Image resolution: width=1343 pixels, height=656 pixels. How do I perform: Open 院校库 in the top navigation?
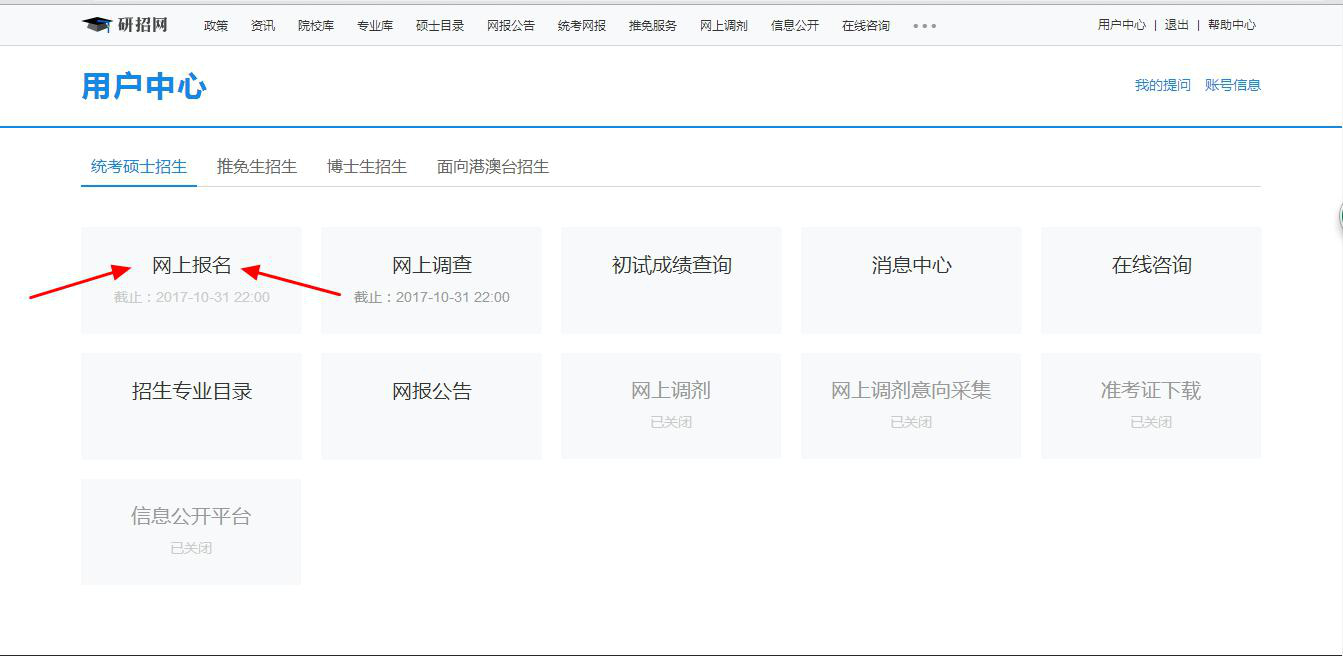[x=316, y=26]
